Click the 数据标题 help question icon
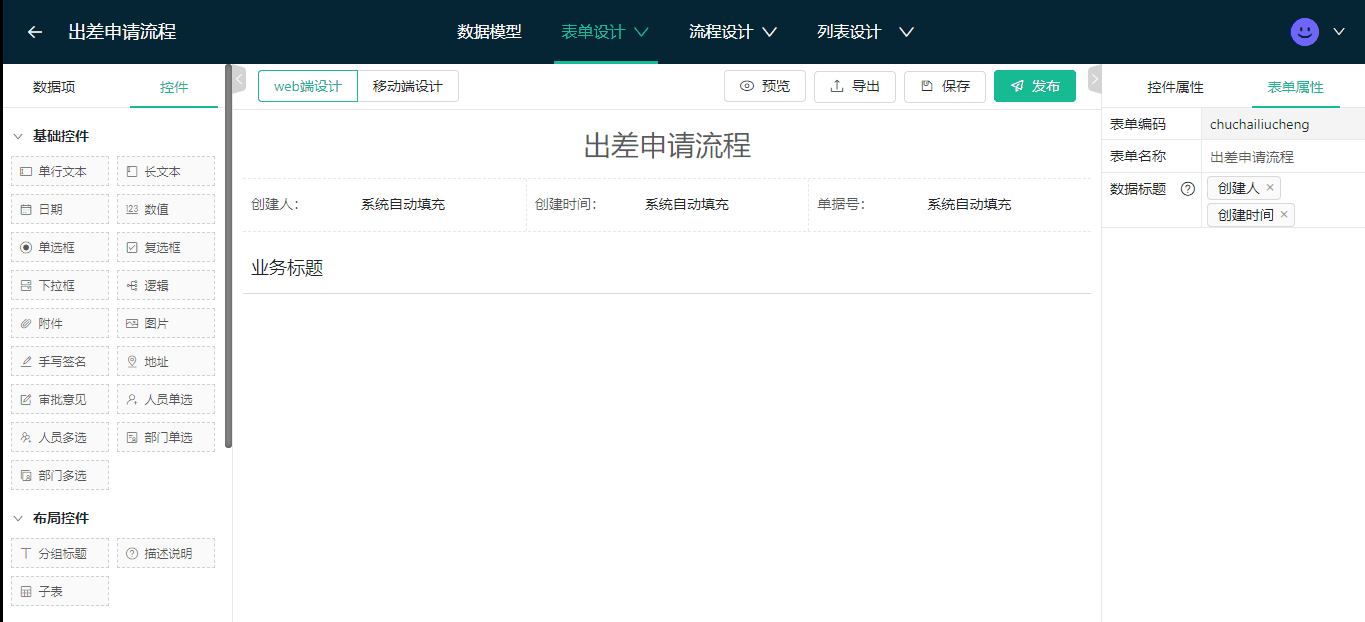 click(1188, 189)
